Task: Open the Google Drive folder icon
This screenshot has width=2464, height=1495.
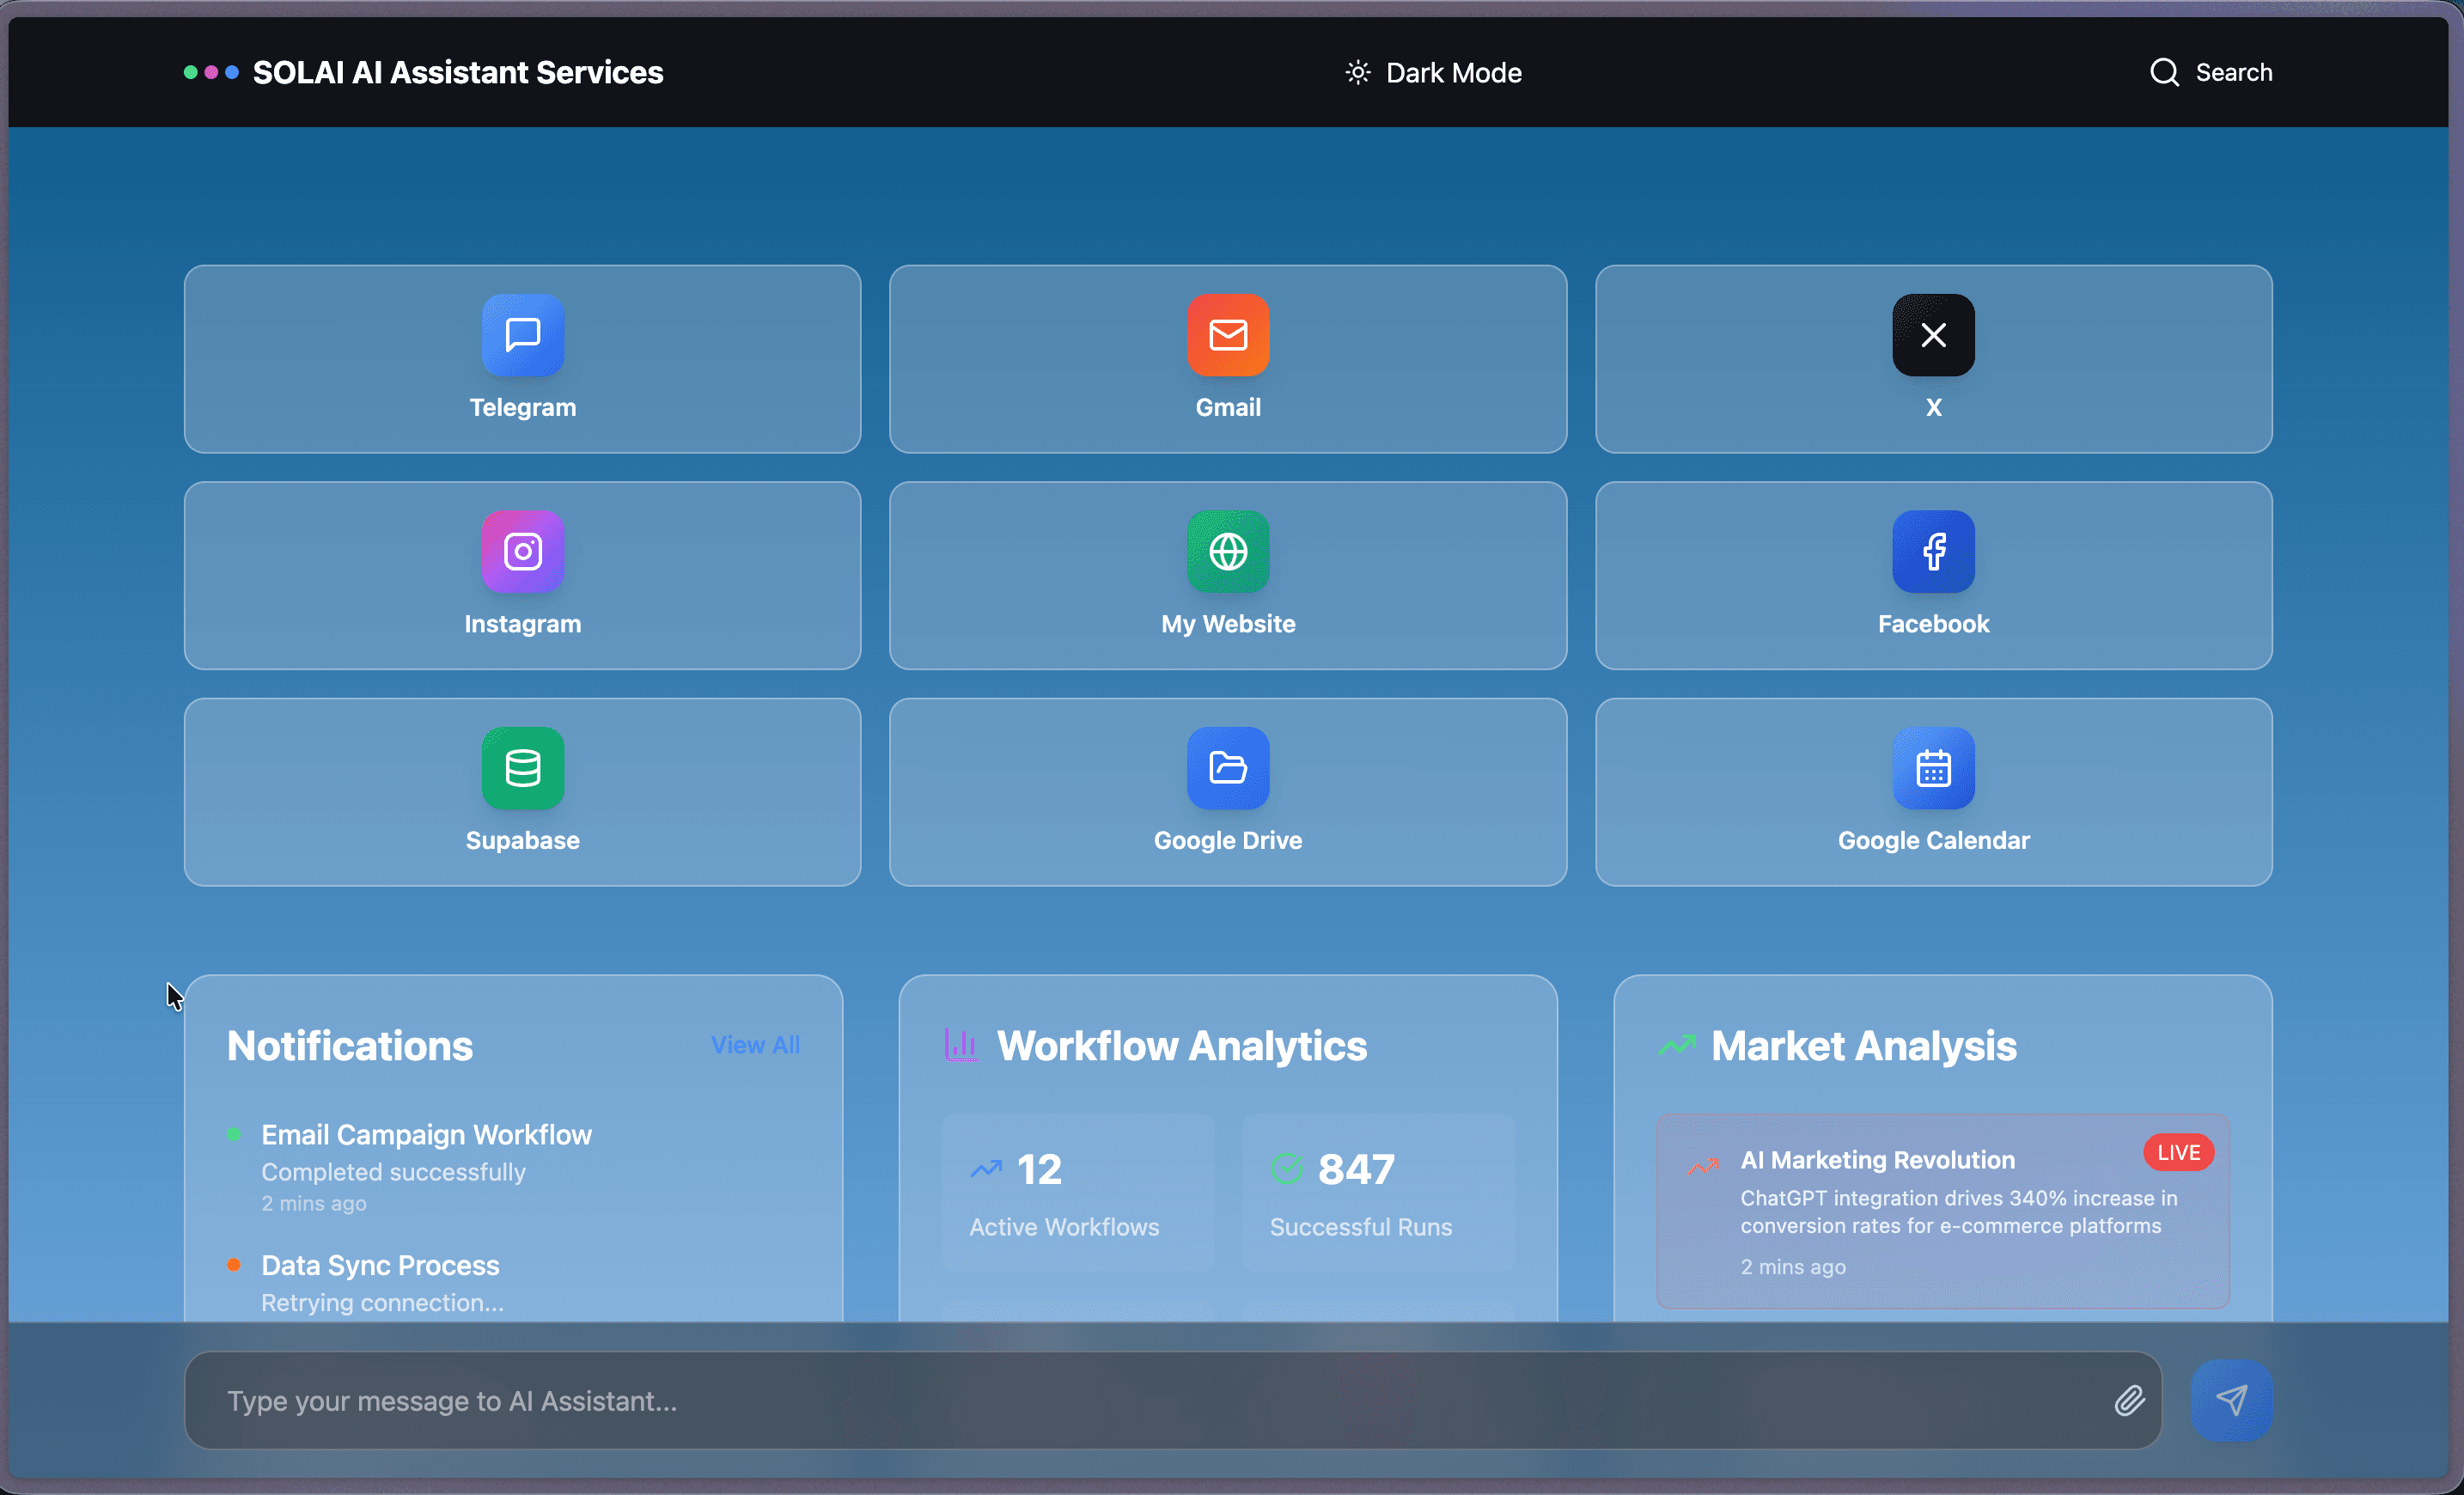Action: click(x=1228, y=768)
